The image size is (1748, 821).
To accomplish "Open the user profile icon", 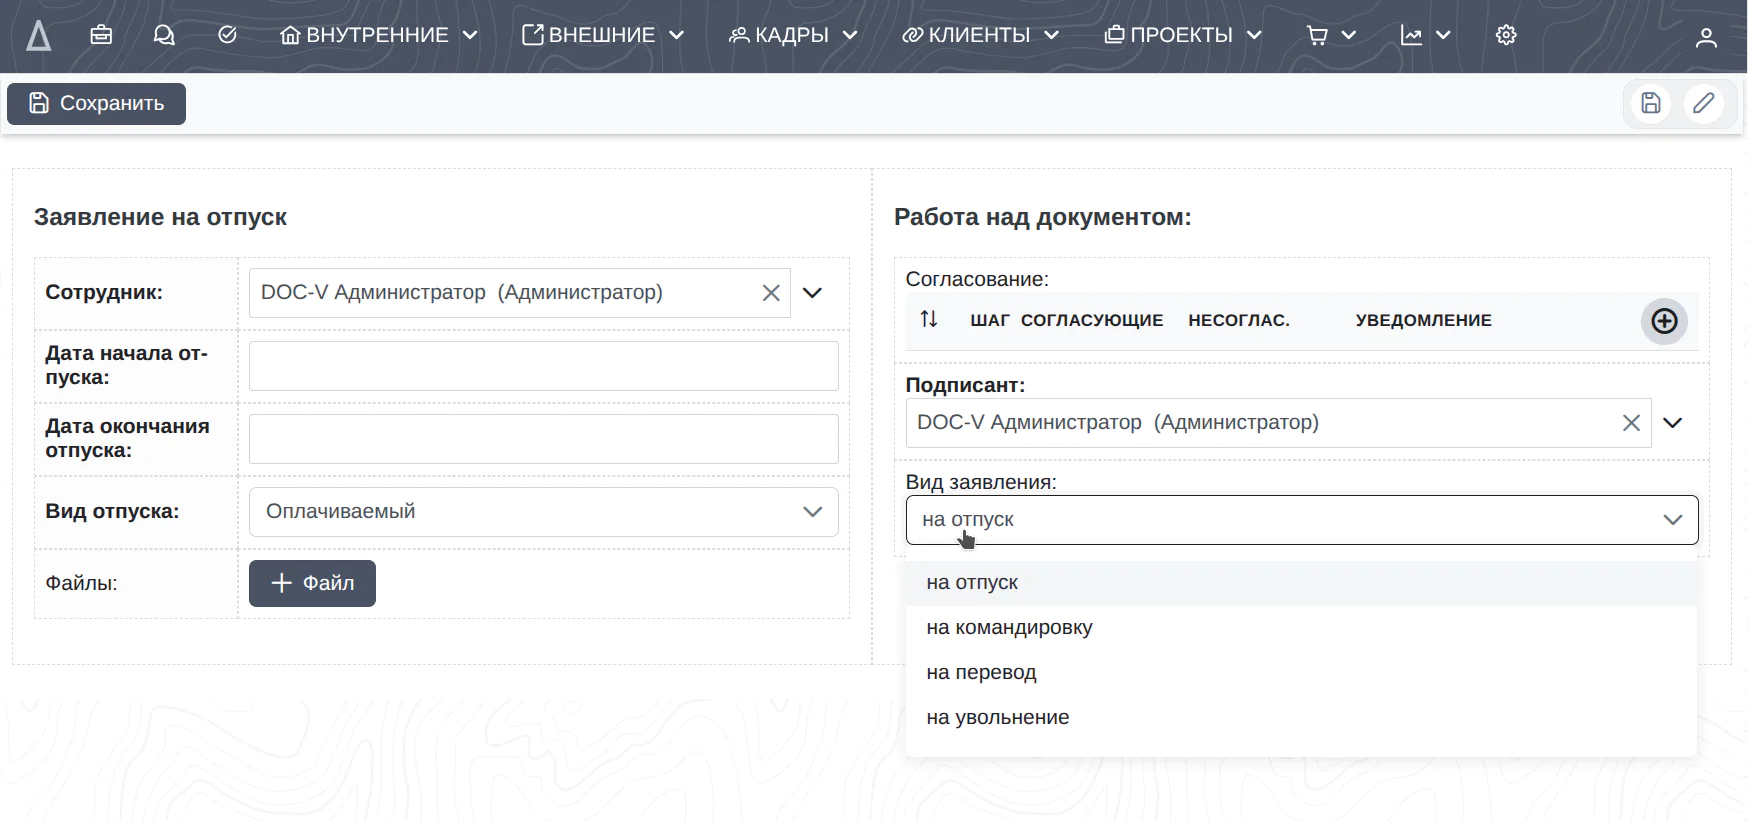I will pos(1706,37).
